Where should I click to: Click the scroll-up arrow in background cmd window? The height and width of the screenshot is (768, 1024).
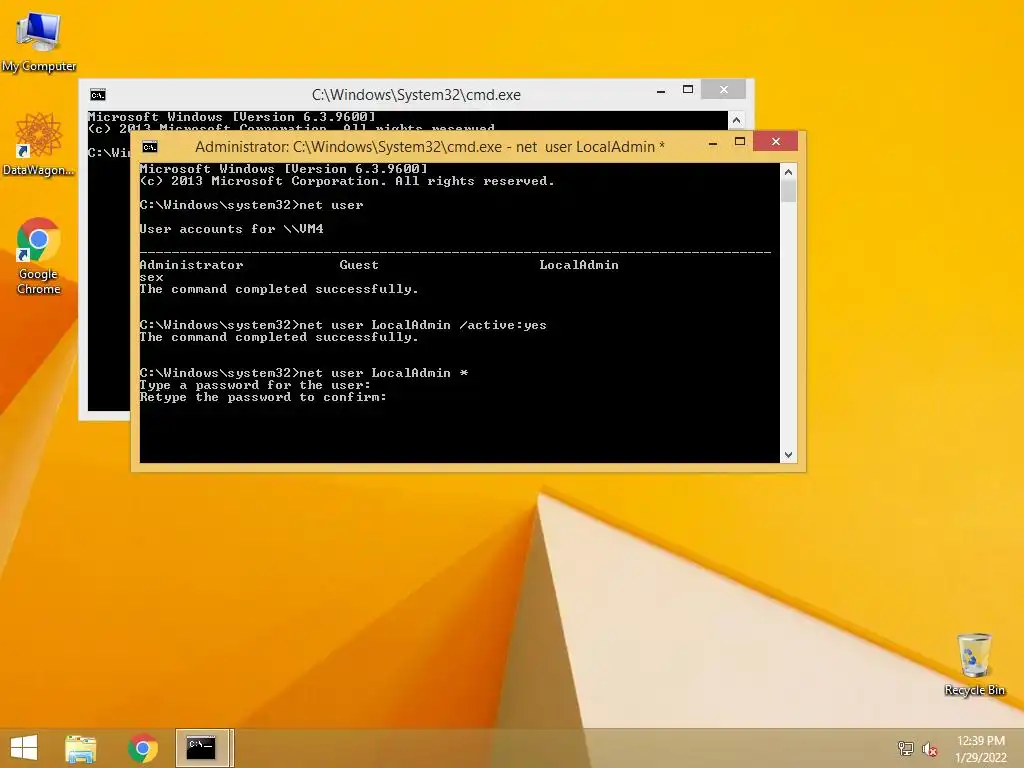pos(736,120)
